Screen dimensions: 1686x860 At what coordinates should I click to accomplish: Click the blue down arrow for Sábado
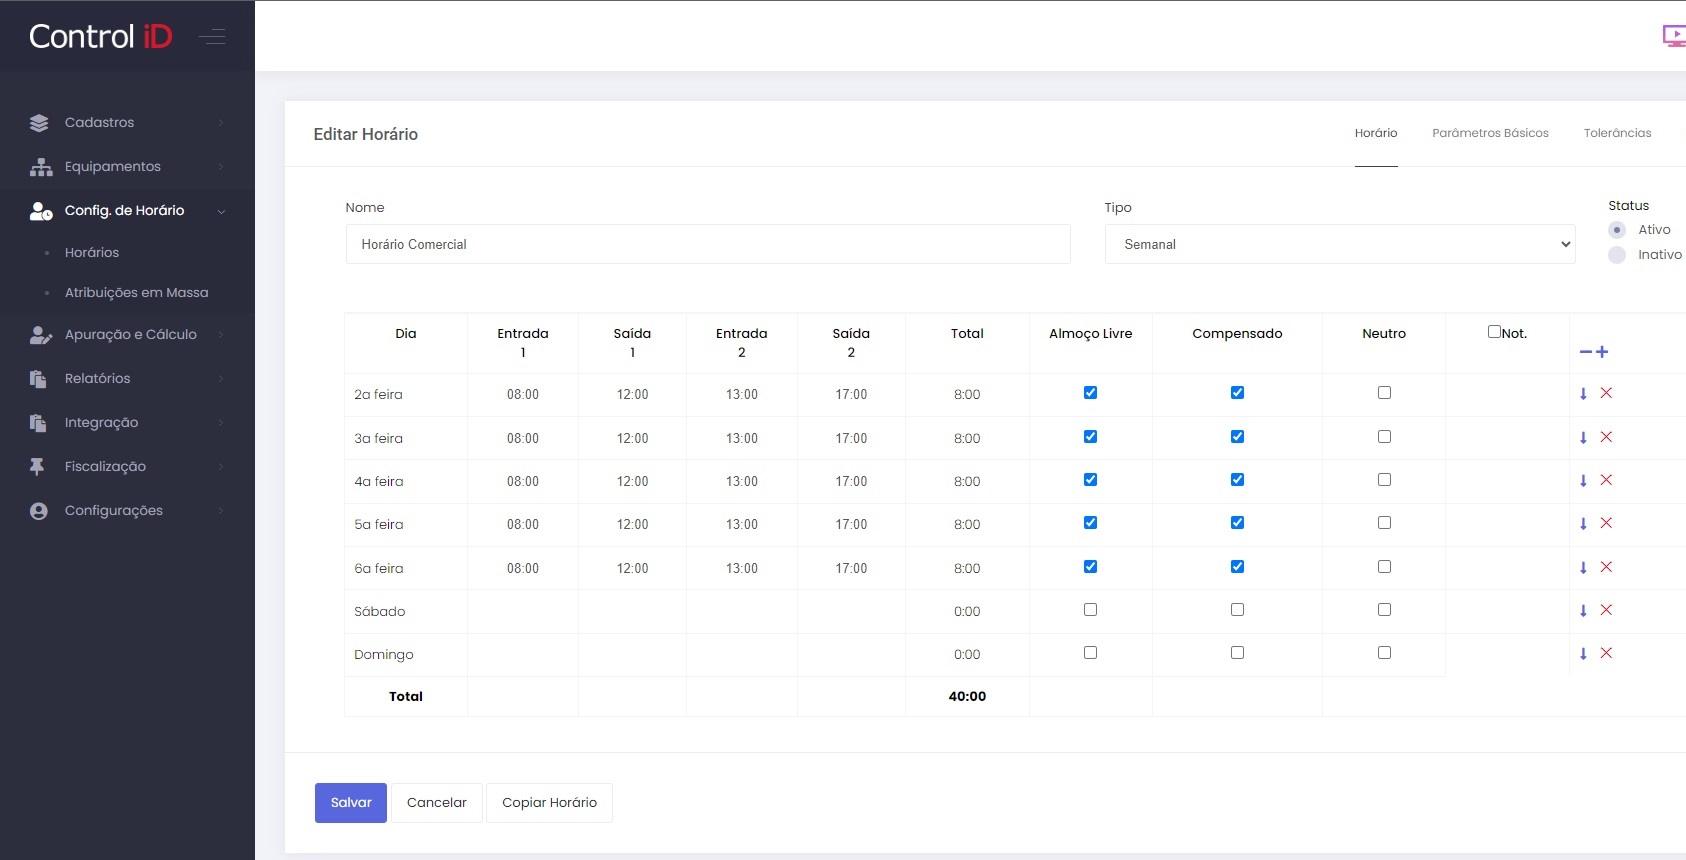[1583, 610]
